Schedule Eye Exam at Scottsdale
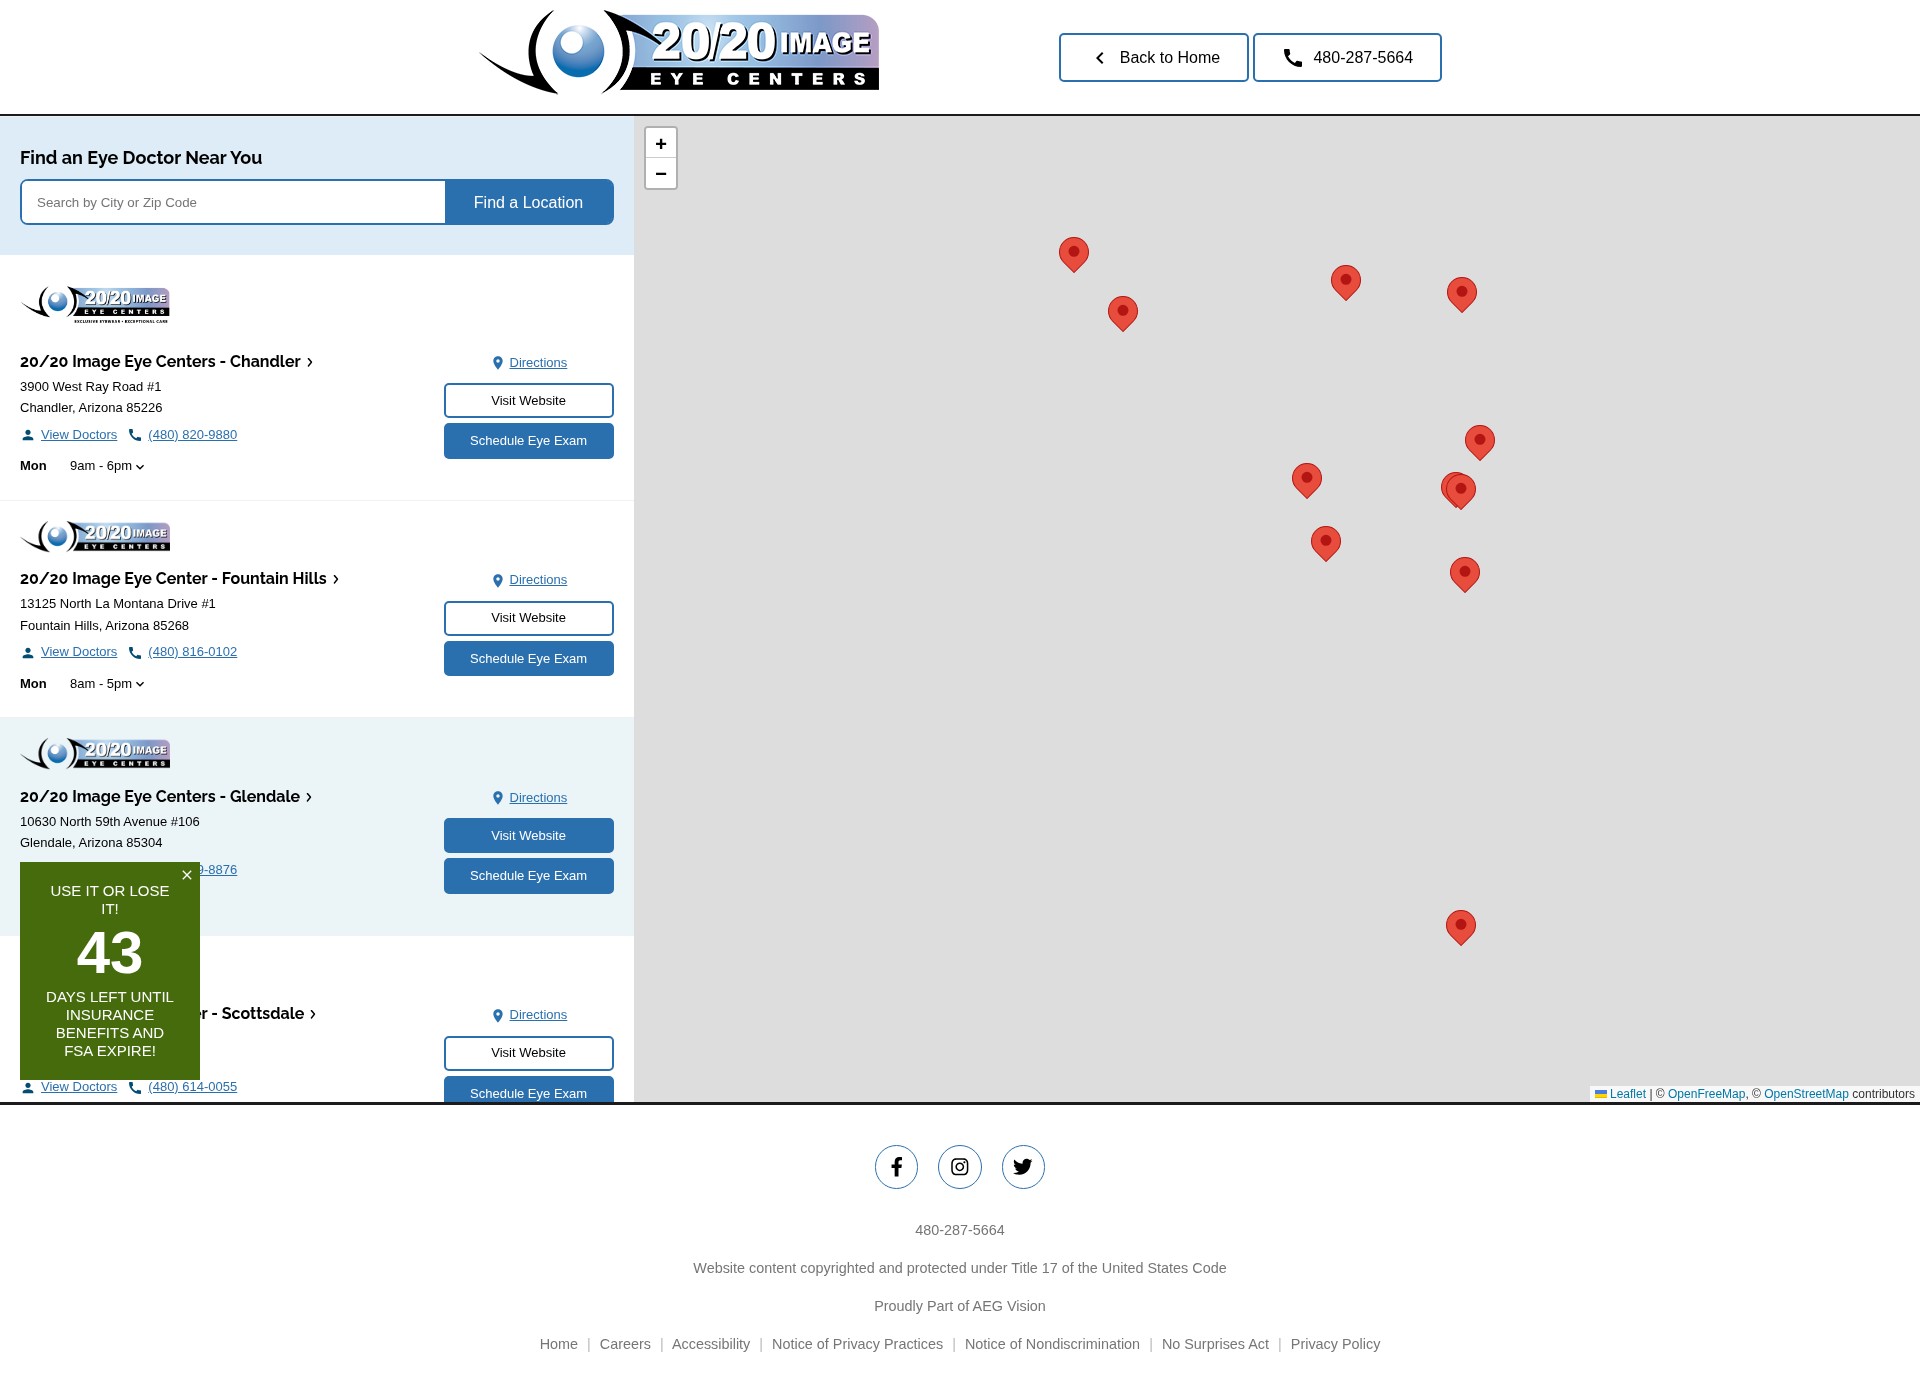 pos(528,1089)
